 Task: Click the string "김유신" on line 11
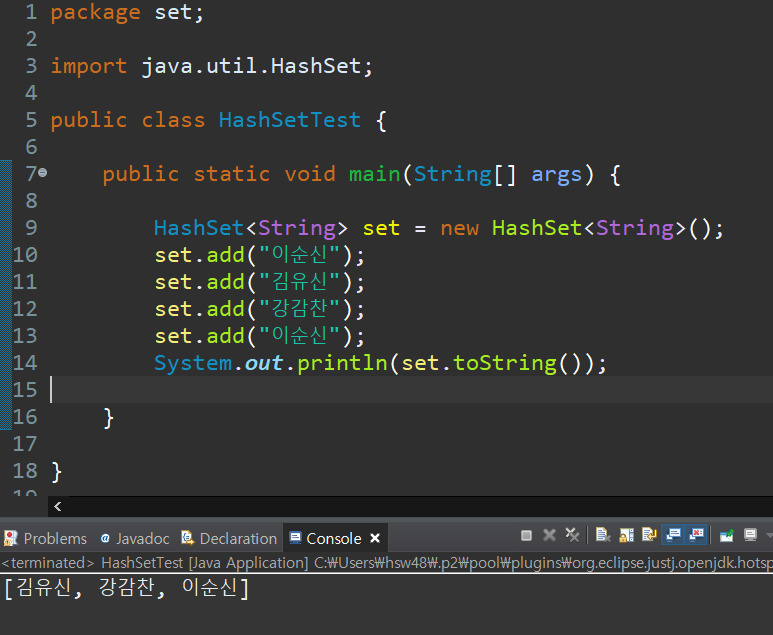pyautogui.click(x=299, y=282)
